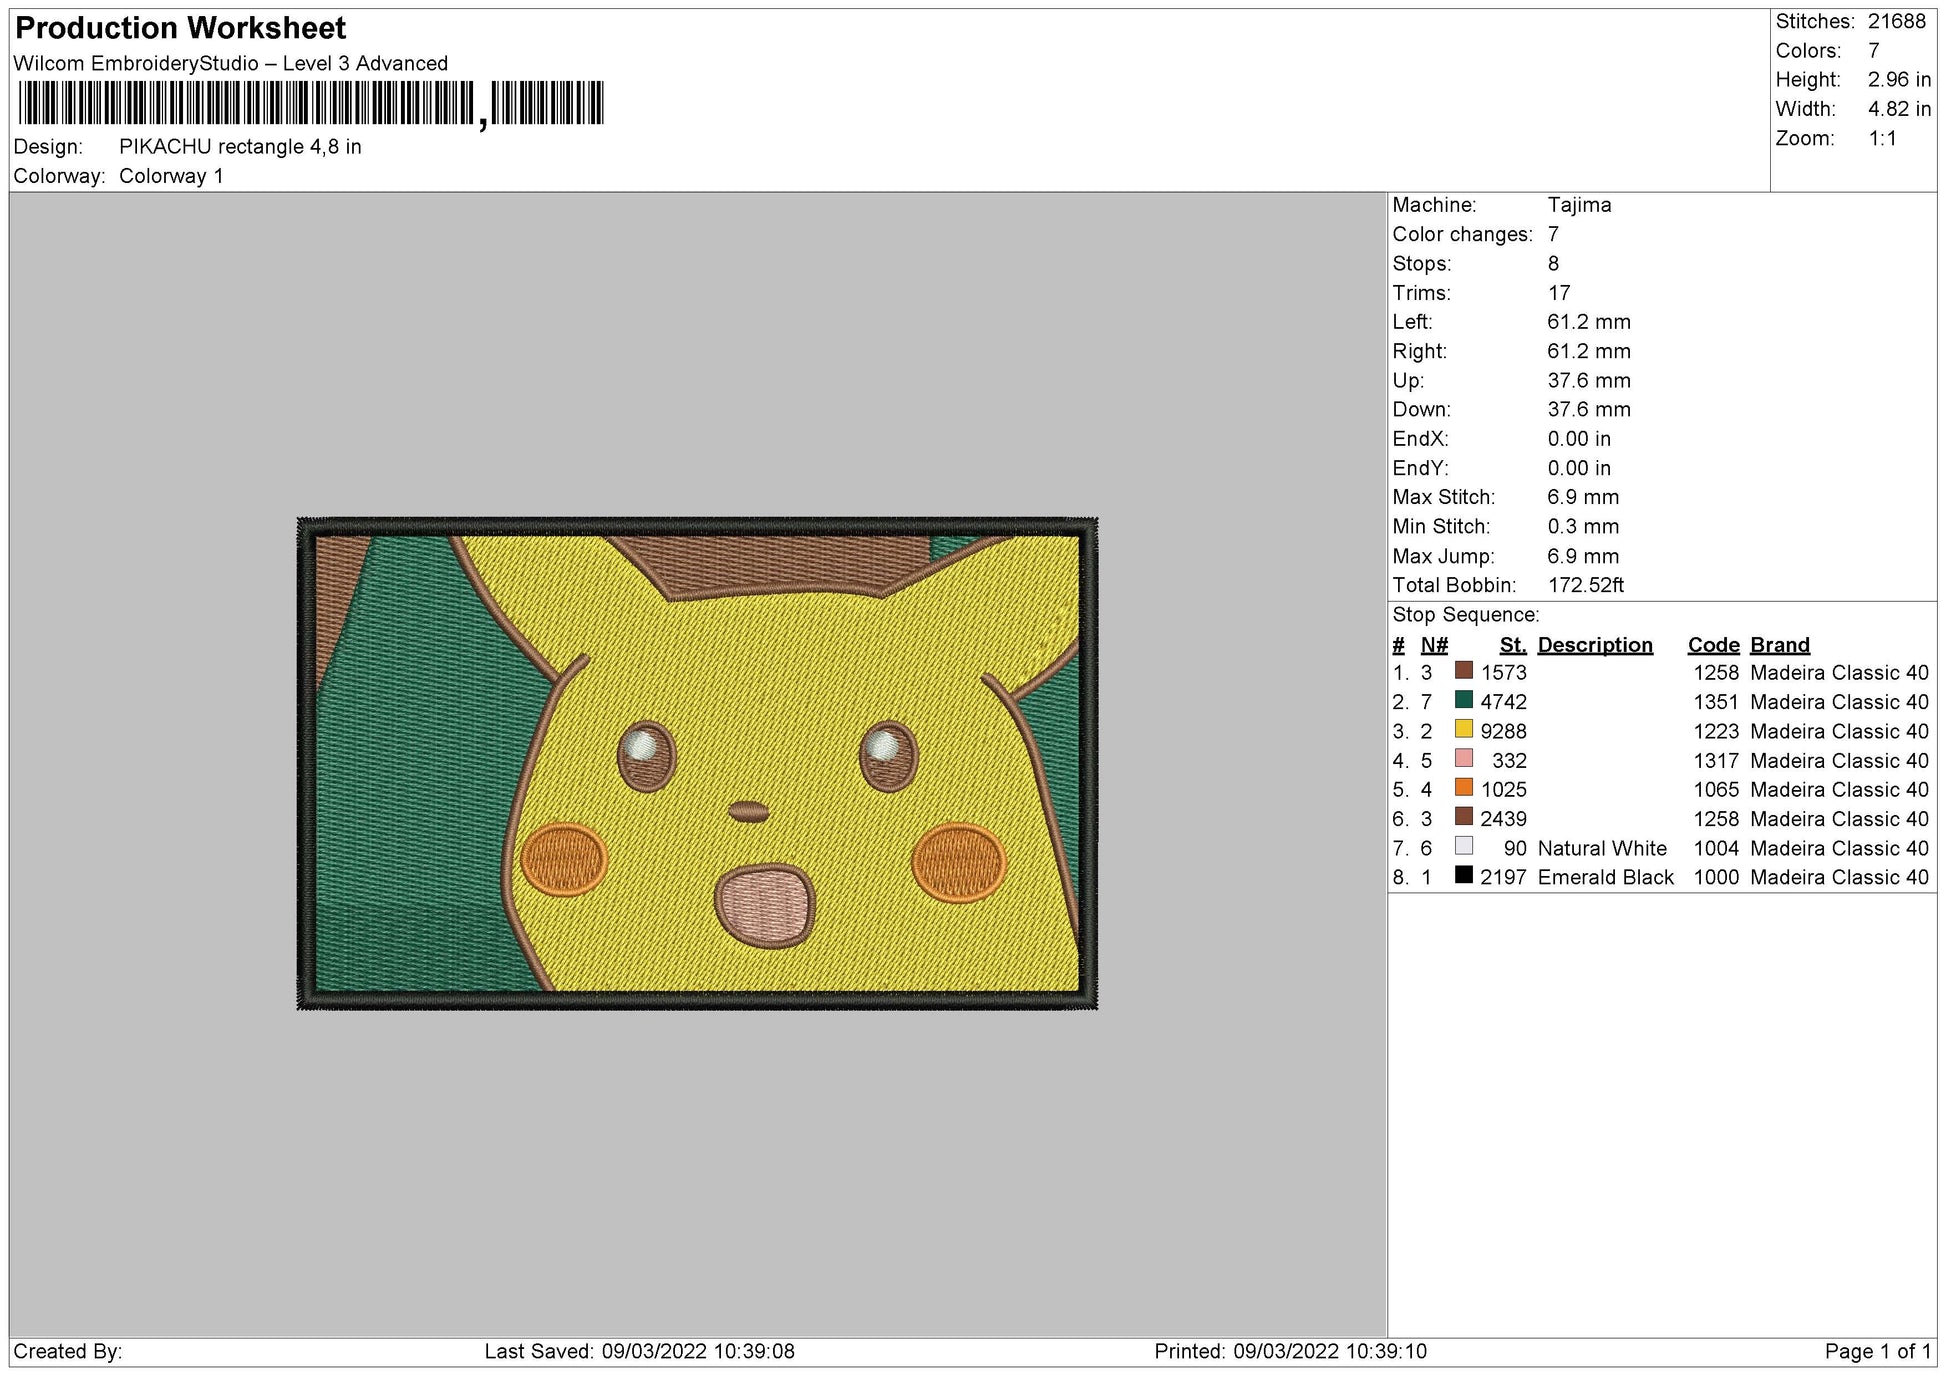Click the Emerald Black color chip
The height and width of the screenshot is (1375, 1946).
point(1463,876)
